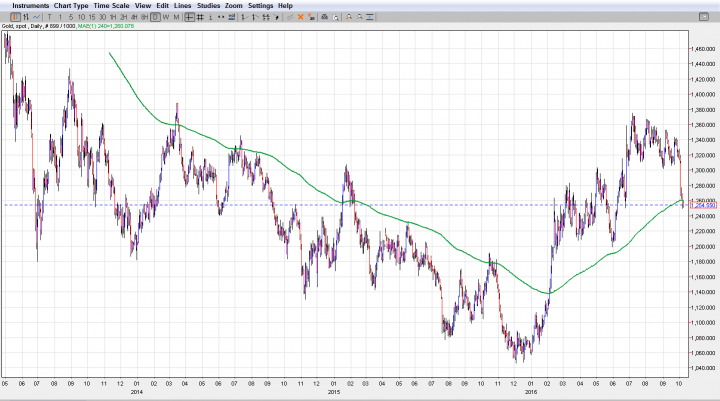Click the binoculars find icon
Screen dimensions: 720x401
point(324,17)
